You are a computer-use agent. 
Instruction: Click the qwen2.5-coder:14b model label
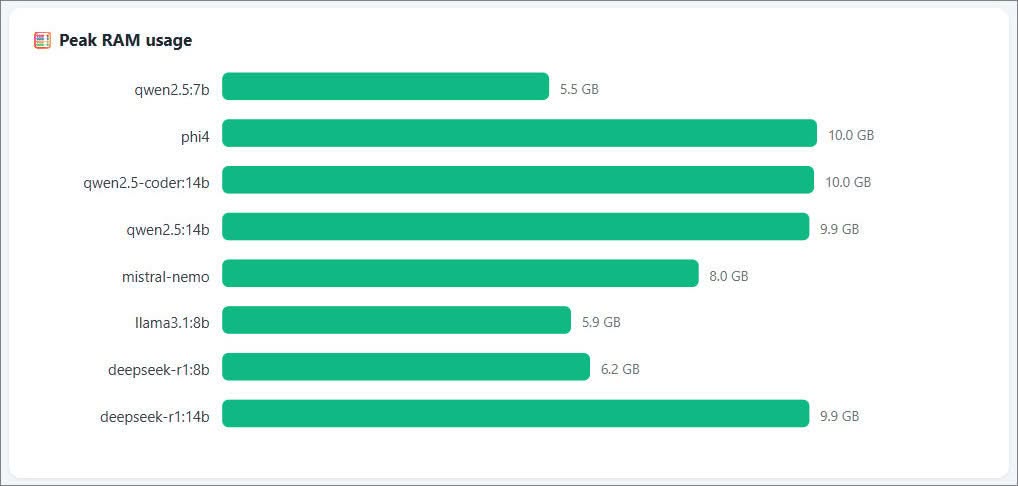pyautogui.click(x=146, y=183)
